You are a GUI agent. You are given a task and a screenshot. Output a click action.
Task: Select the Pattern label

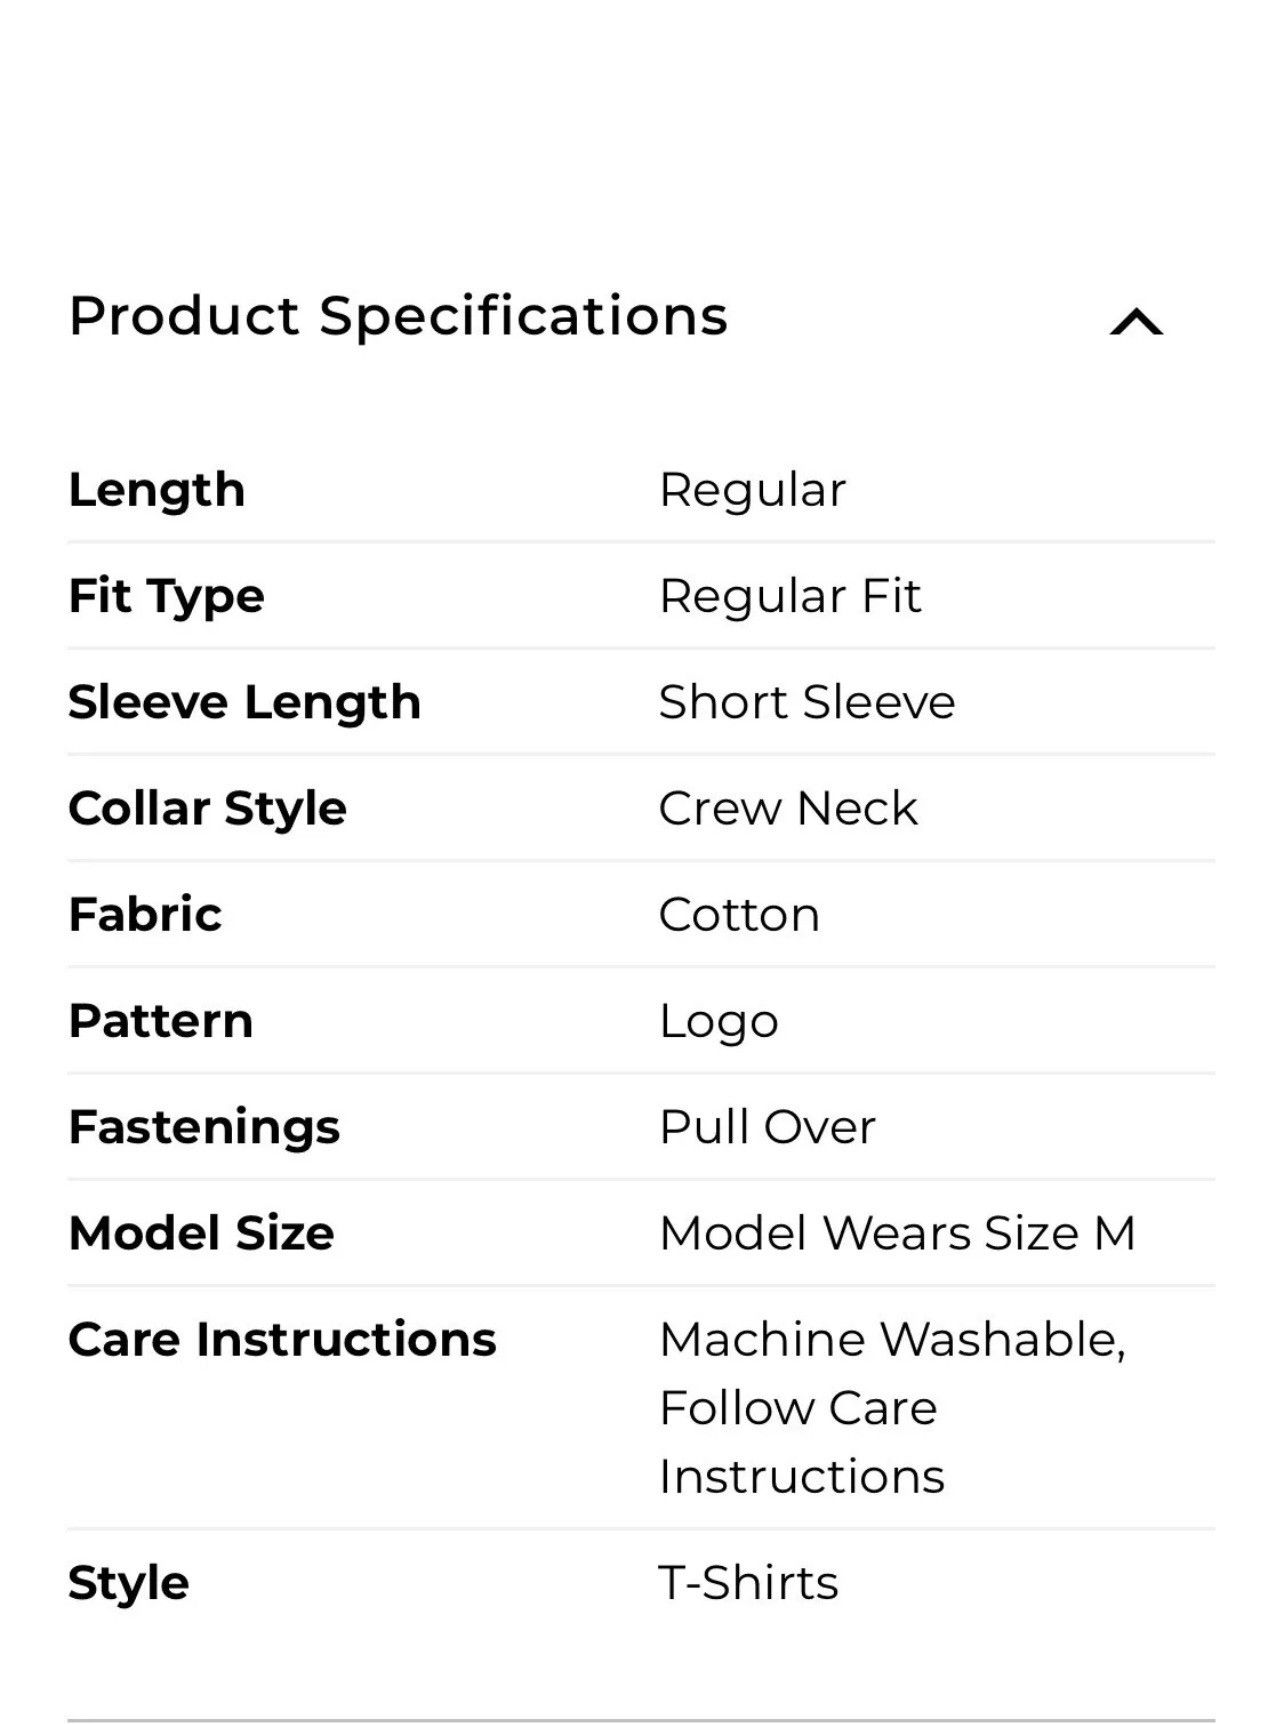coord(160,1021)
